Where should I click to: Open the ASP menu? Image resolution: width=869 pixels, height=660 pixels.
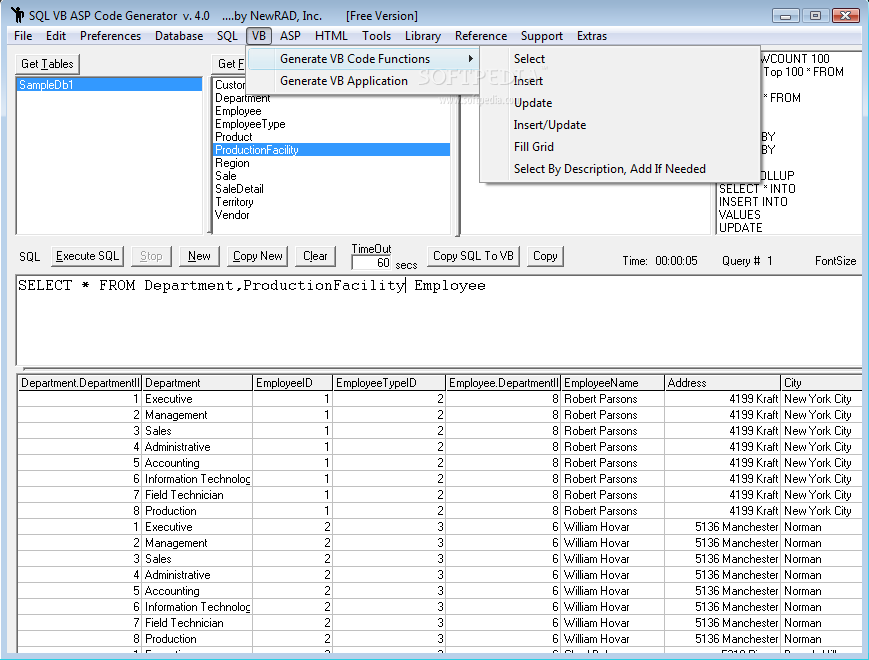pyautogui.click(x=290, y=36)
